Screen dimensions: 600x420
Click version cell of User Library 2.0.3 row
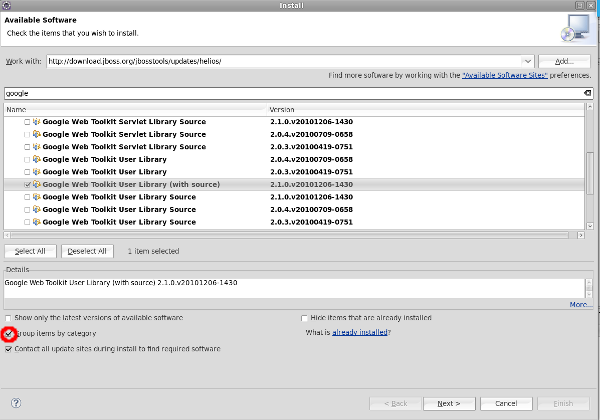point(311,172)
